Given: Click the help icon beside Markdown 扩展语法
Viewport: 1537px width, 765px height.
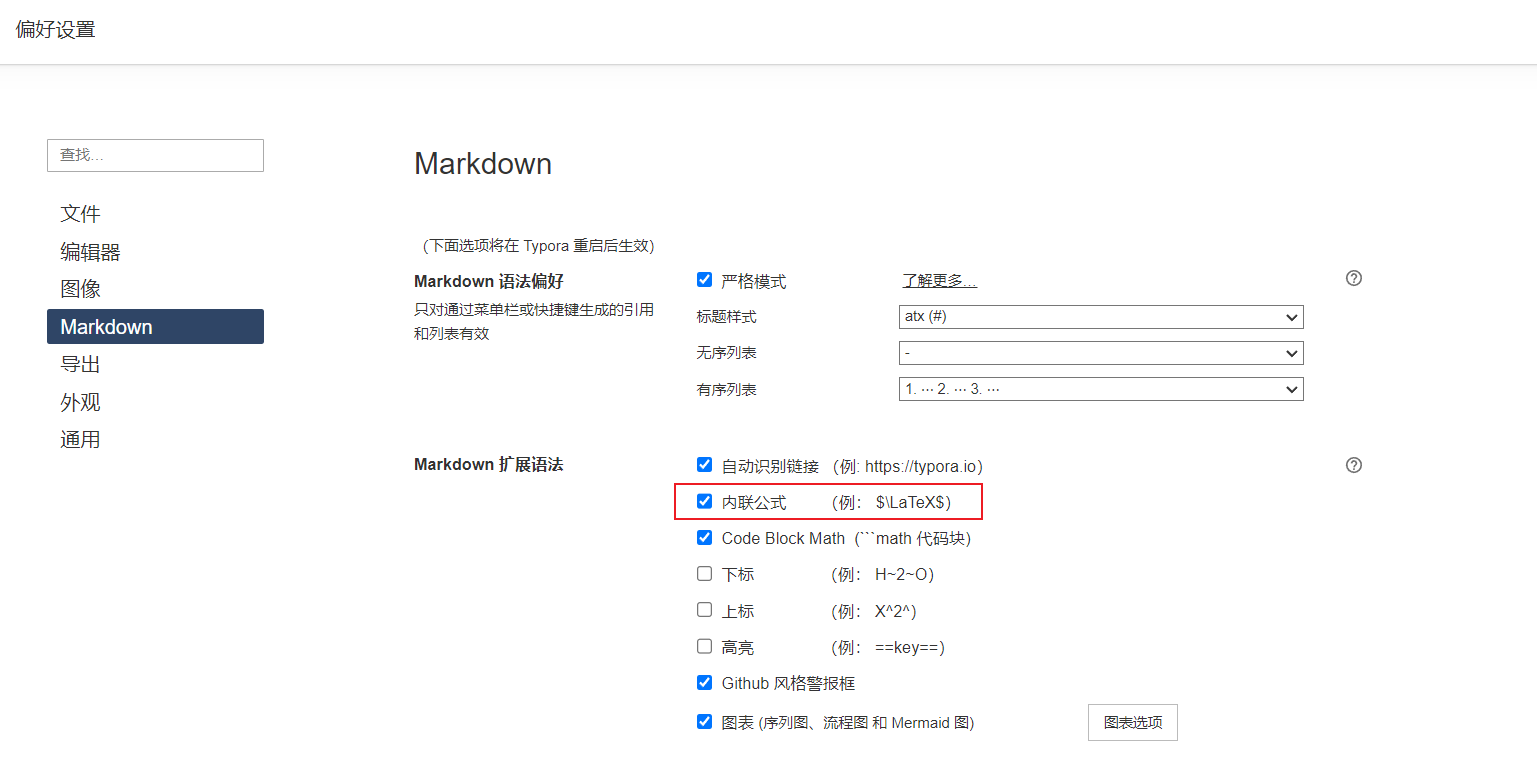Looking at the screenshot, I should click(1354, 465).
